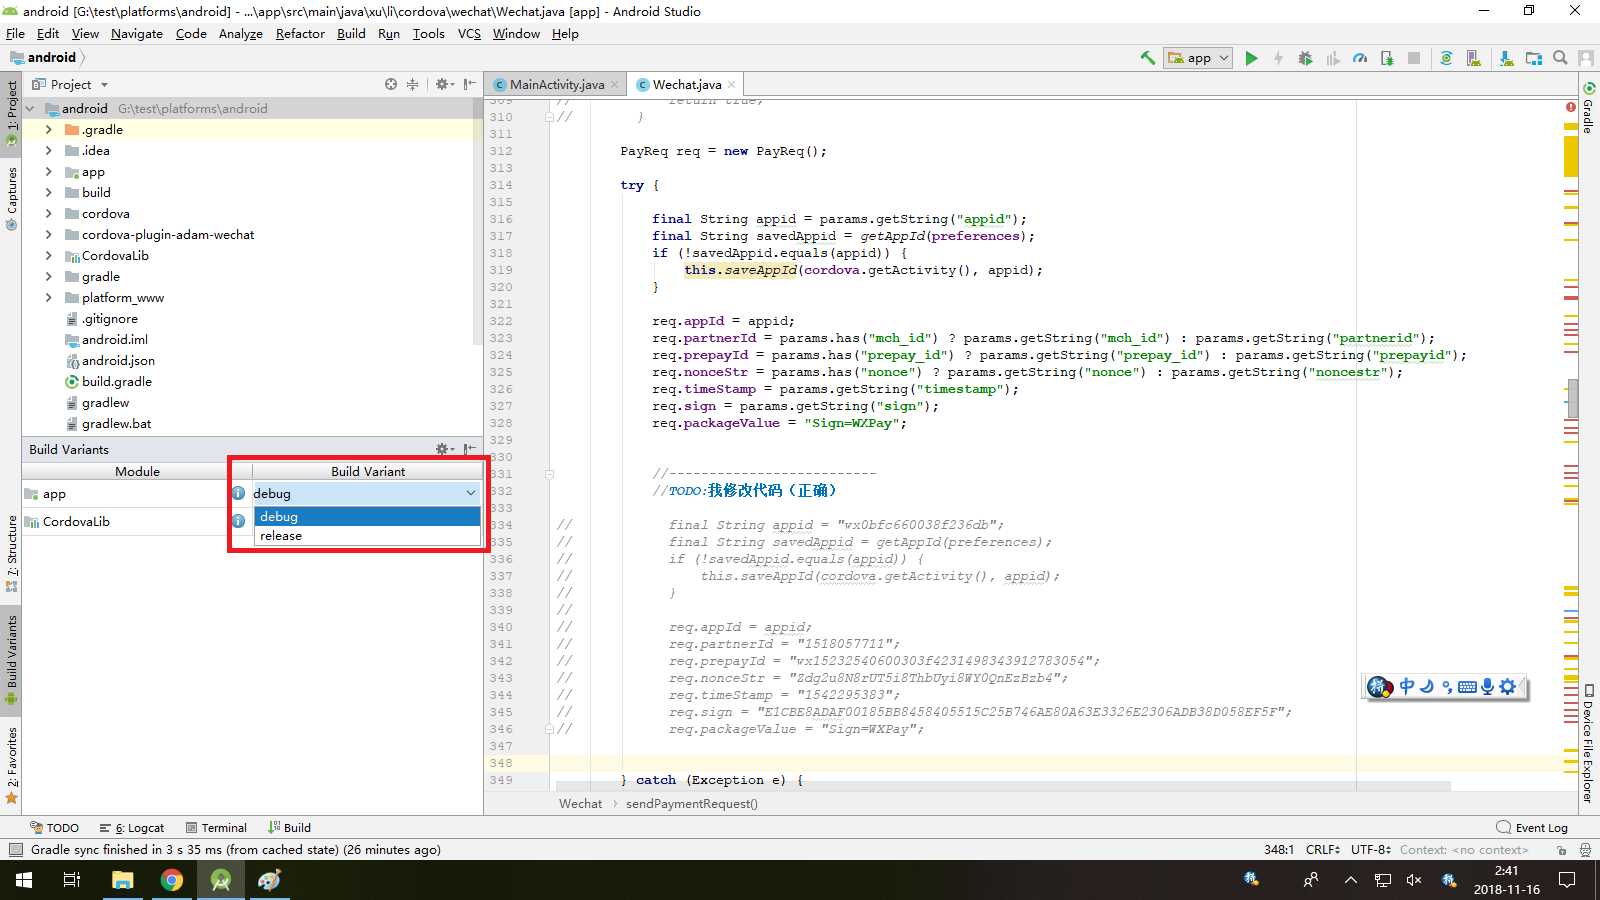Click the UTF-8 encoding selector
1600x900 pixels.
[1371, 850]
